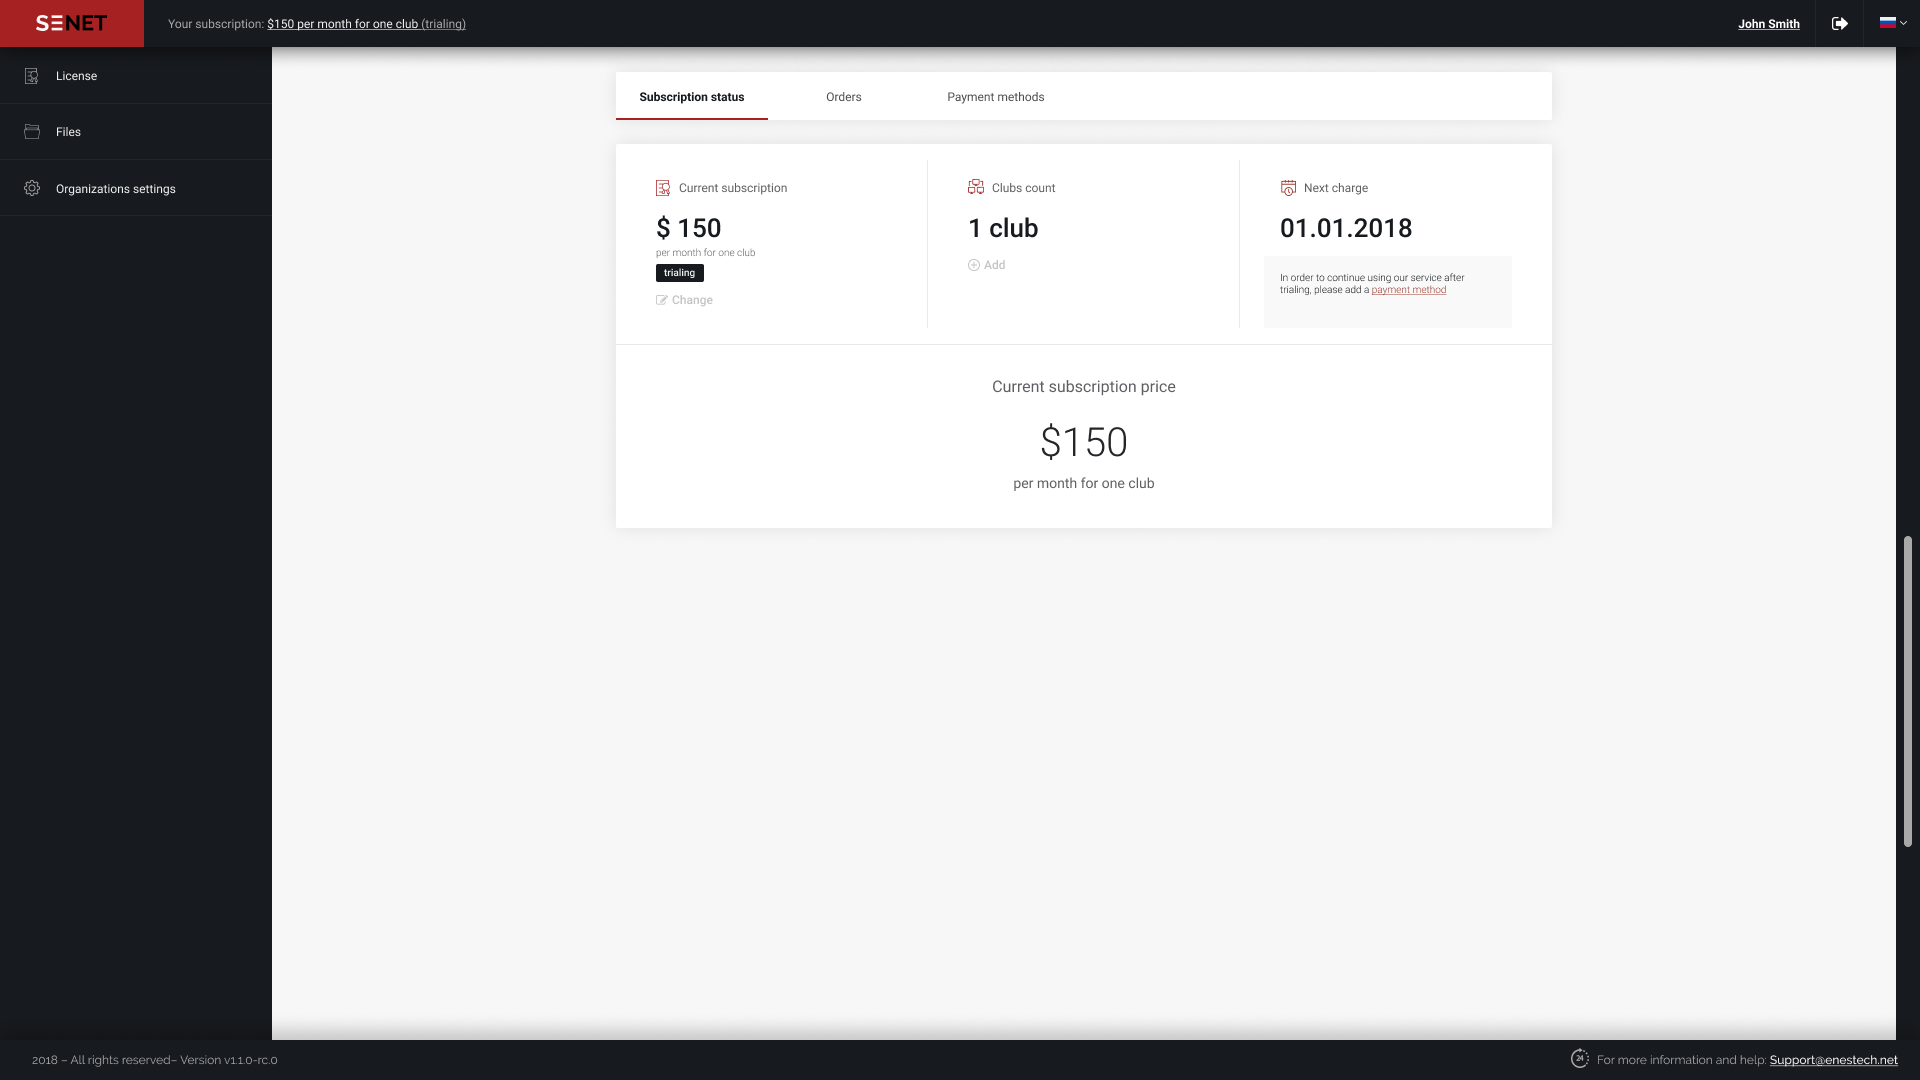The width and height of the screenshot is (1920, 1080).
Task: Click the pencil icon beside Change
Action: (662, 300)
